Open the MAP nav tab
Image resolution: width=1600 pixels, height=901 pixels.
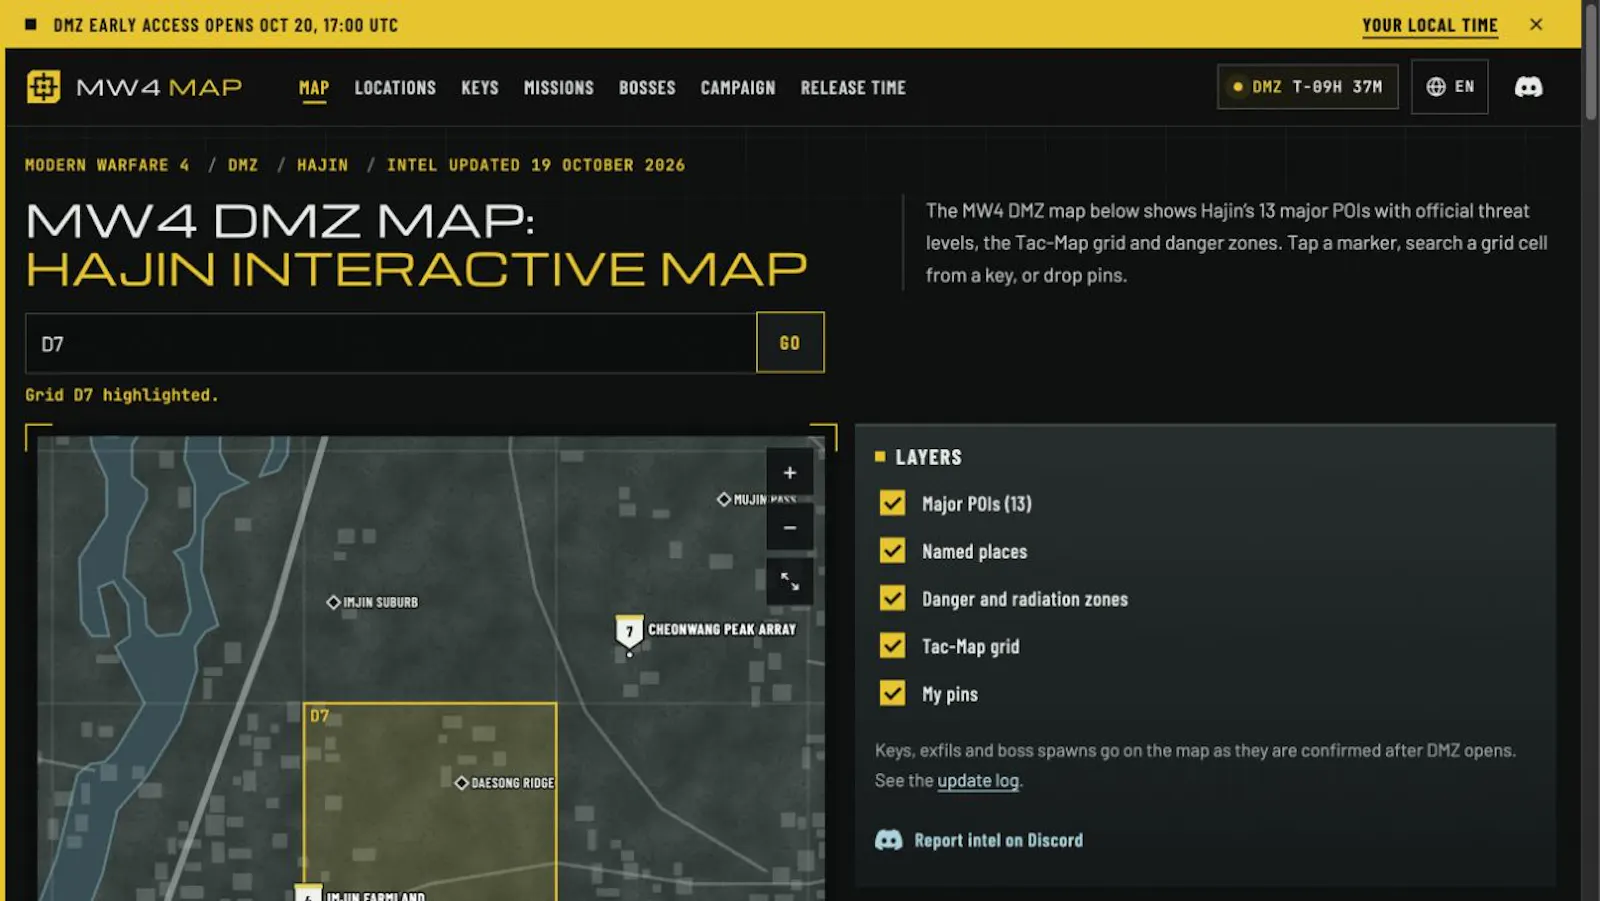(x=314, y=88)
